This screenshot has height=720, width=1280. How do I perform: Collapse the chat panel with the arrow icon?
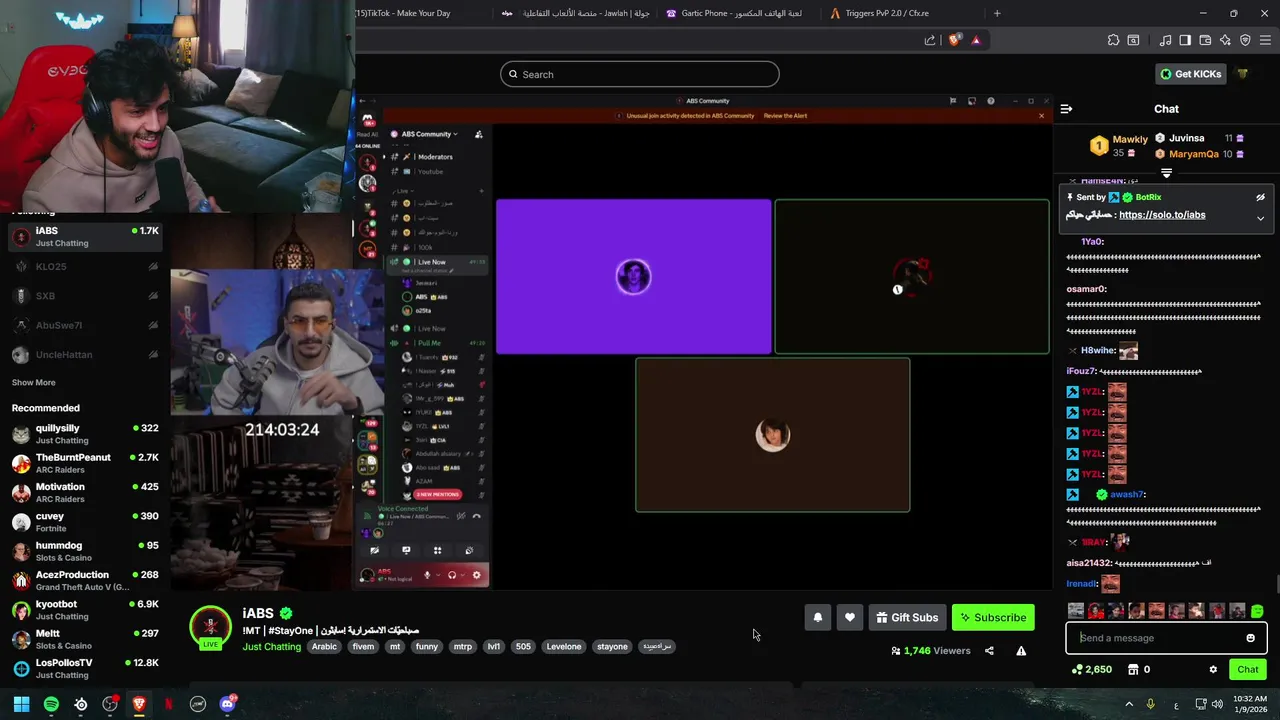tap(1066, 109)
